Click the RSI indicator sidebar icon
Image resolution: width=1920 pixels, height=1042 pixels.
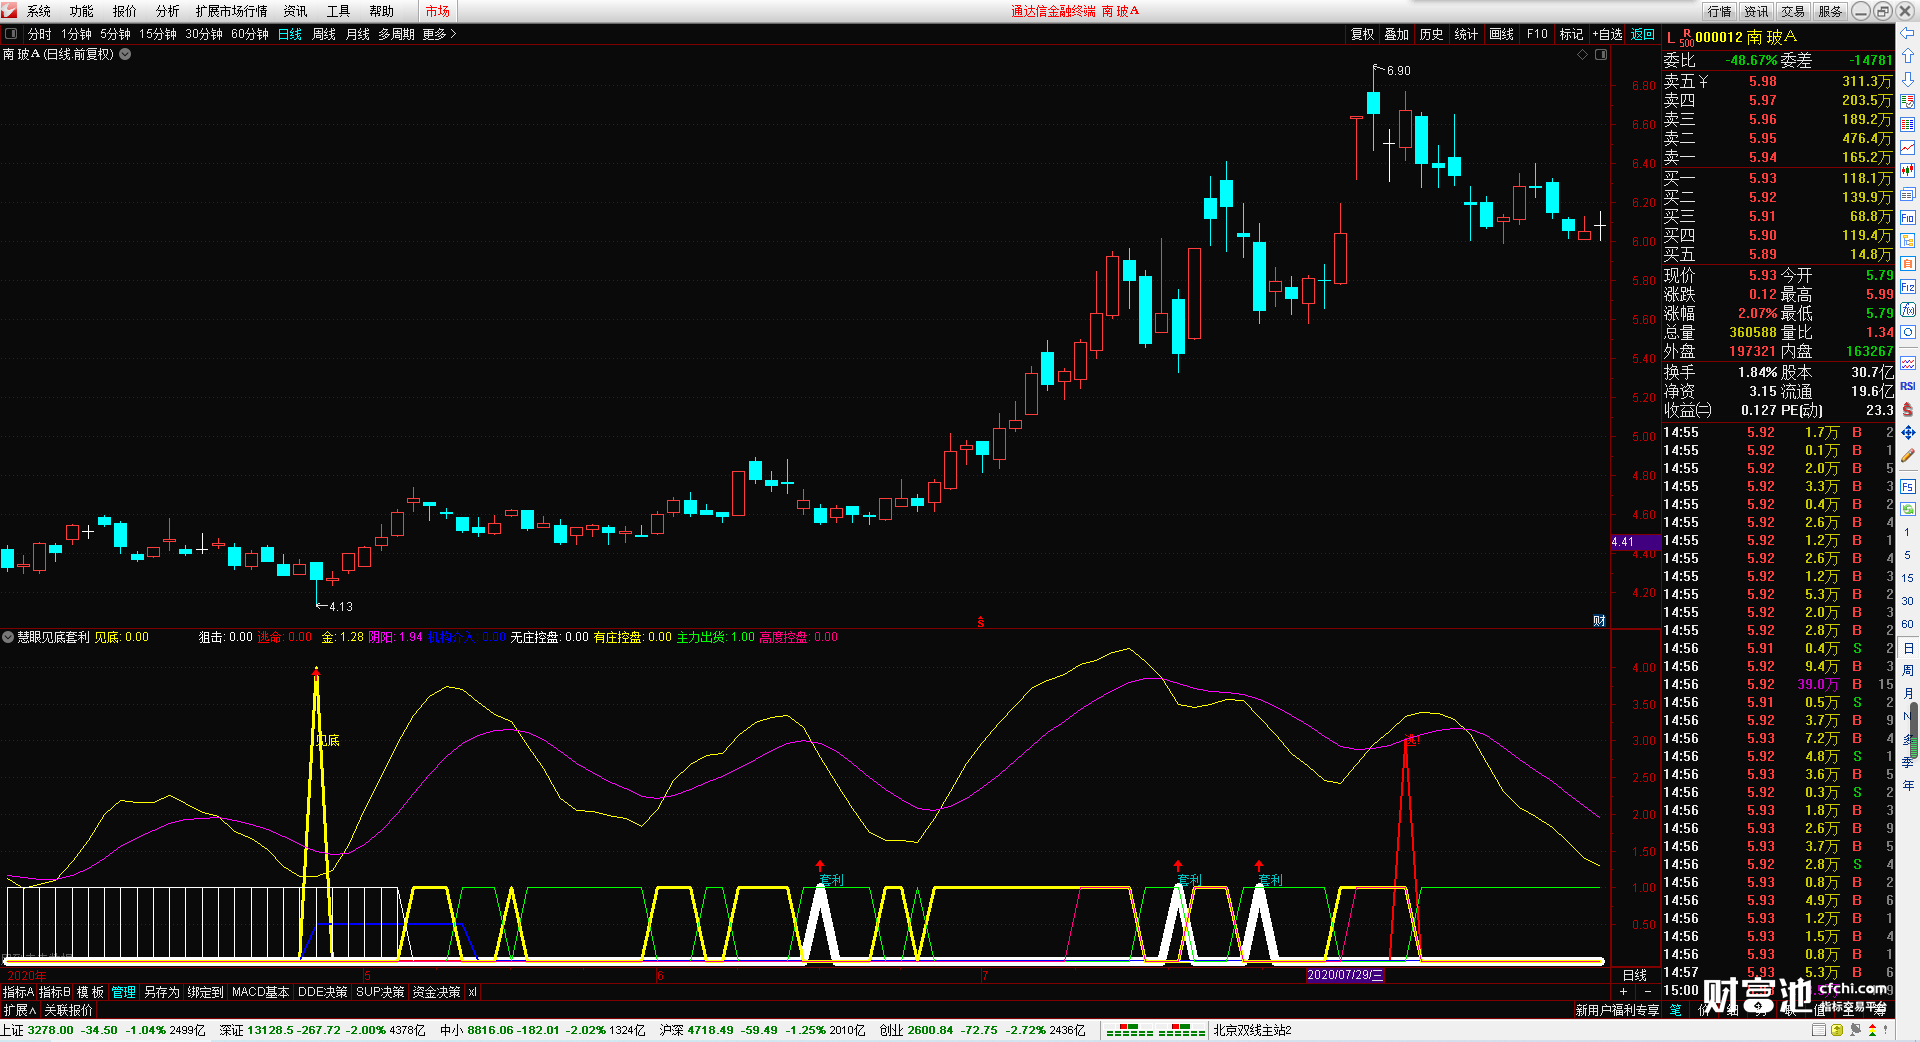point(1908,386)
